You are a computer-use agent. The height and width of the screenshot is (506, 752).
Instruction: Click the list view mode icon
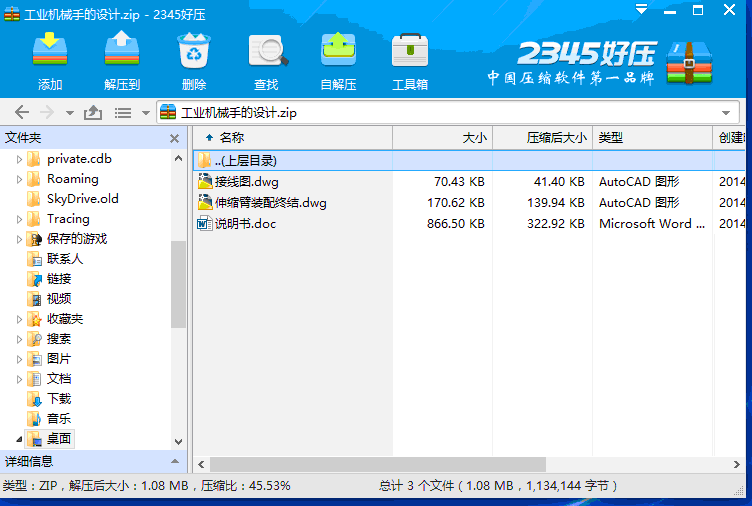(123, 113)
